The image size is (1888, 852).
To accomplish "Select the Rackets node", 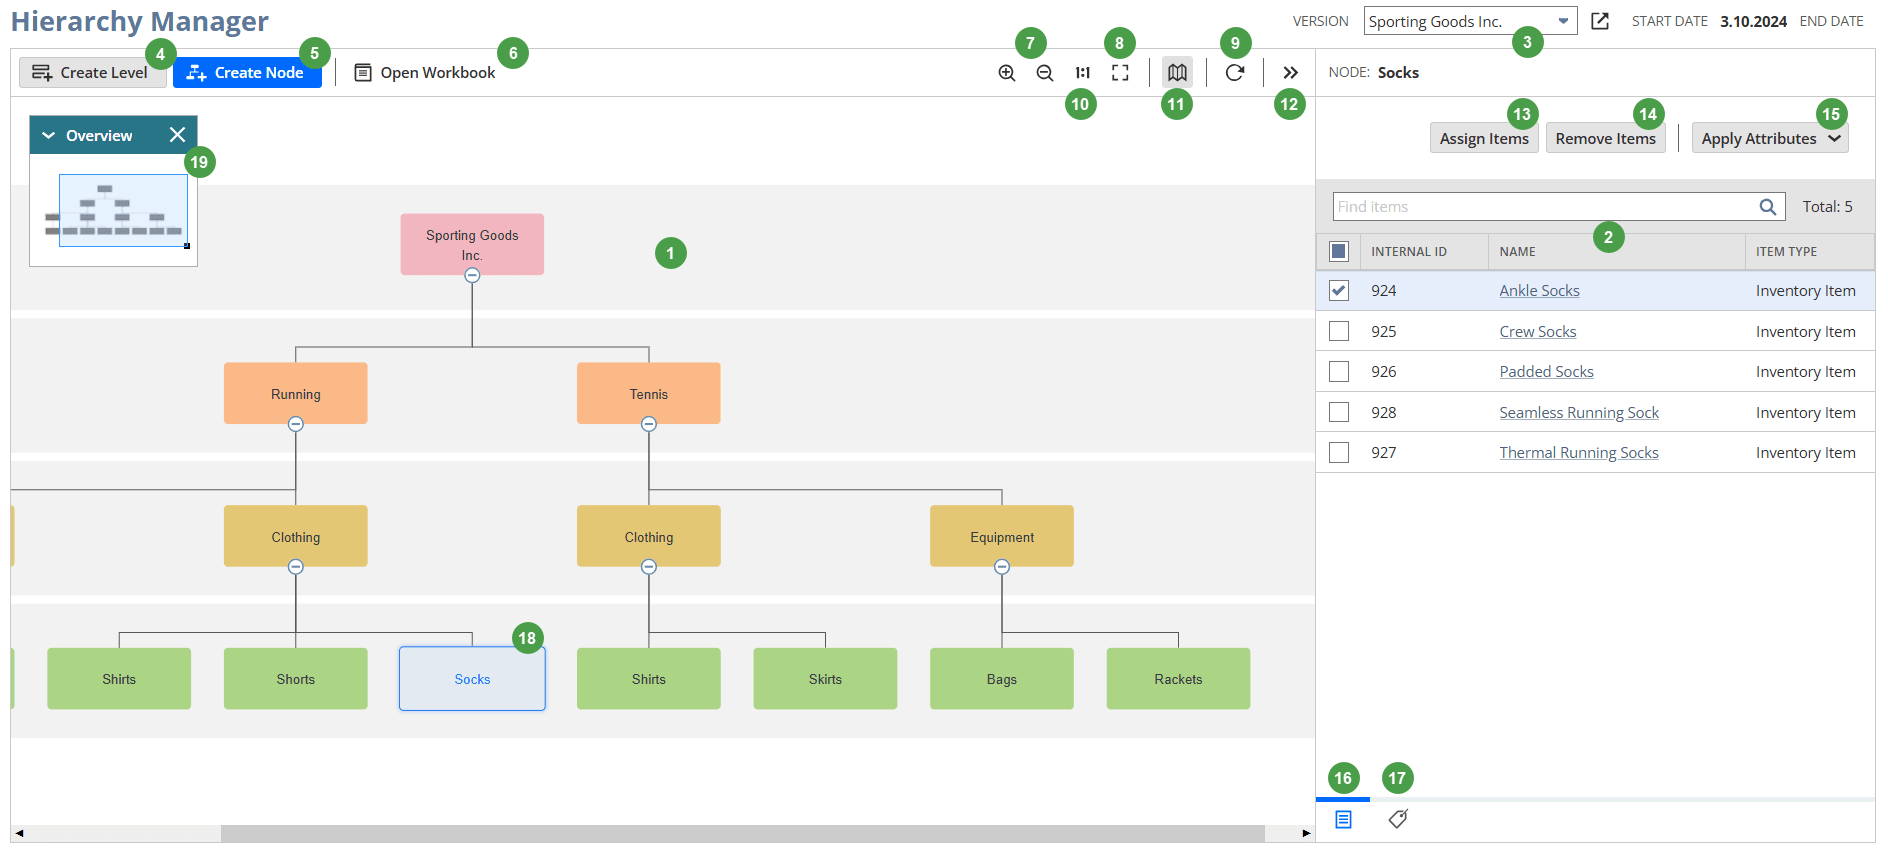I will 1178,679.
